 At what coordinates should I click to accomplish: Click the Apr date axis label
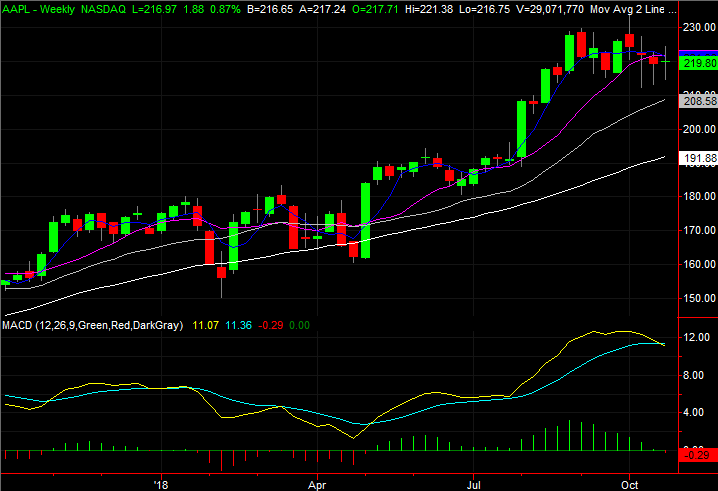point(317,485)
